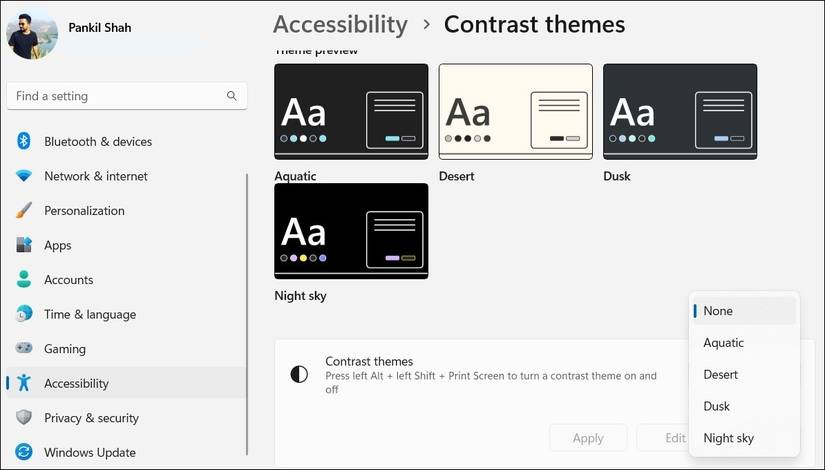Click the Find a setting search field
Viewport: 825px width, 470px height.
(127, 96)
